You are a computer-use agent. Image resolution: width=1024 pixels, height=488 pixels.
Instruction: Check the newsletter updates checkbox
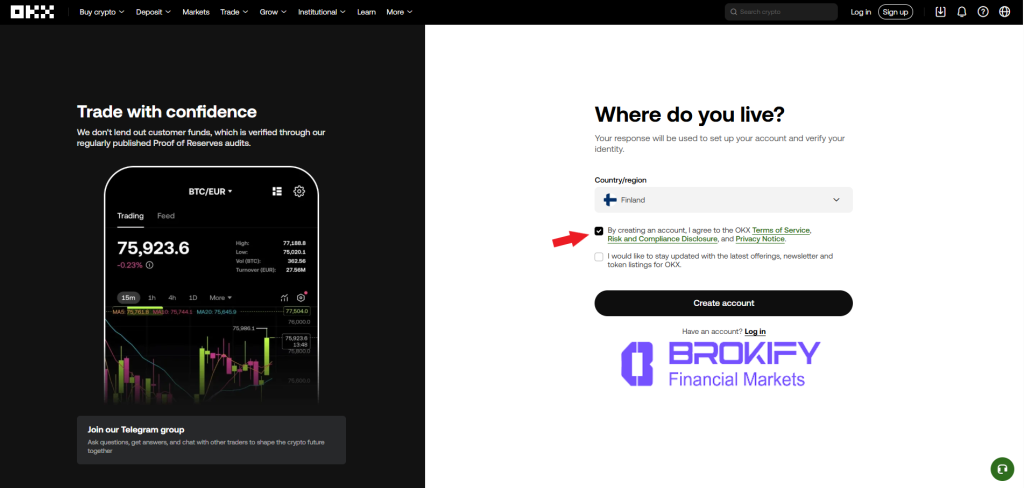pos(599,257)
